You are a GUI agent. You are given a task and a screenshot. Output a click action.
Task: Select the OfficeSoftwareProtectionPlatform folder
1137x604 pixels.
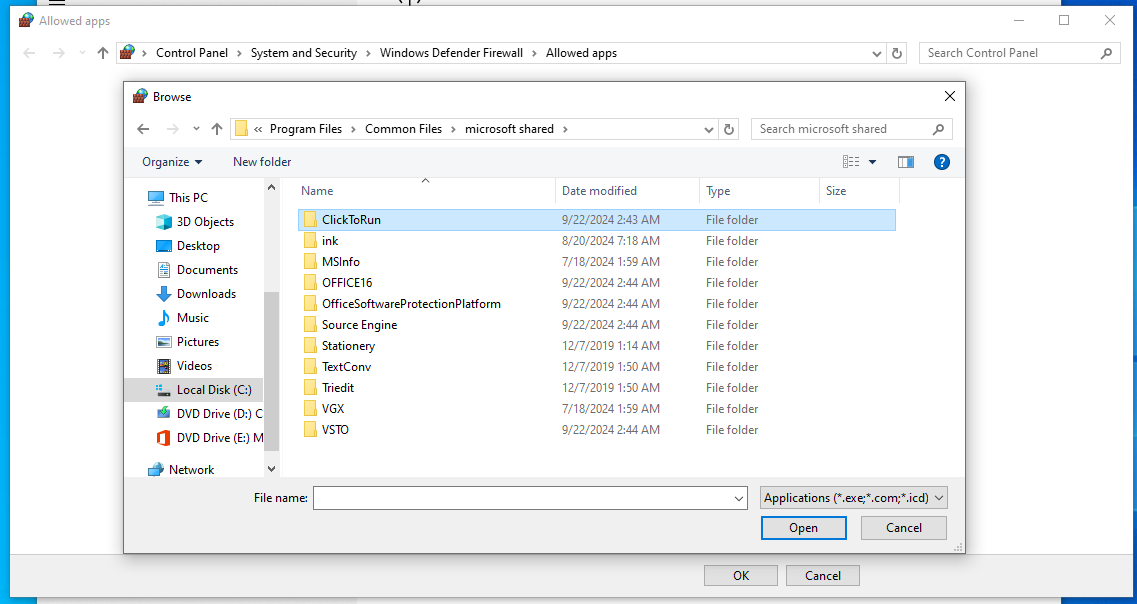pyautogui.click(x=411, y=304)
